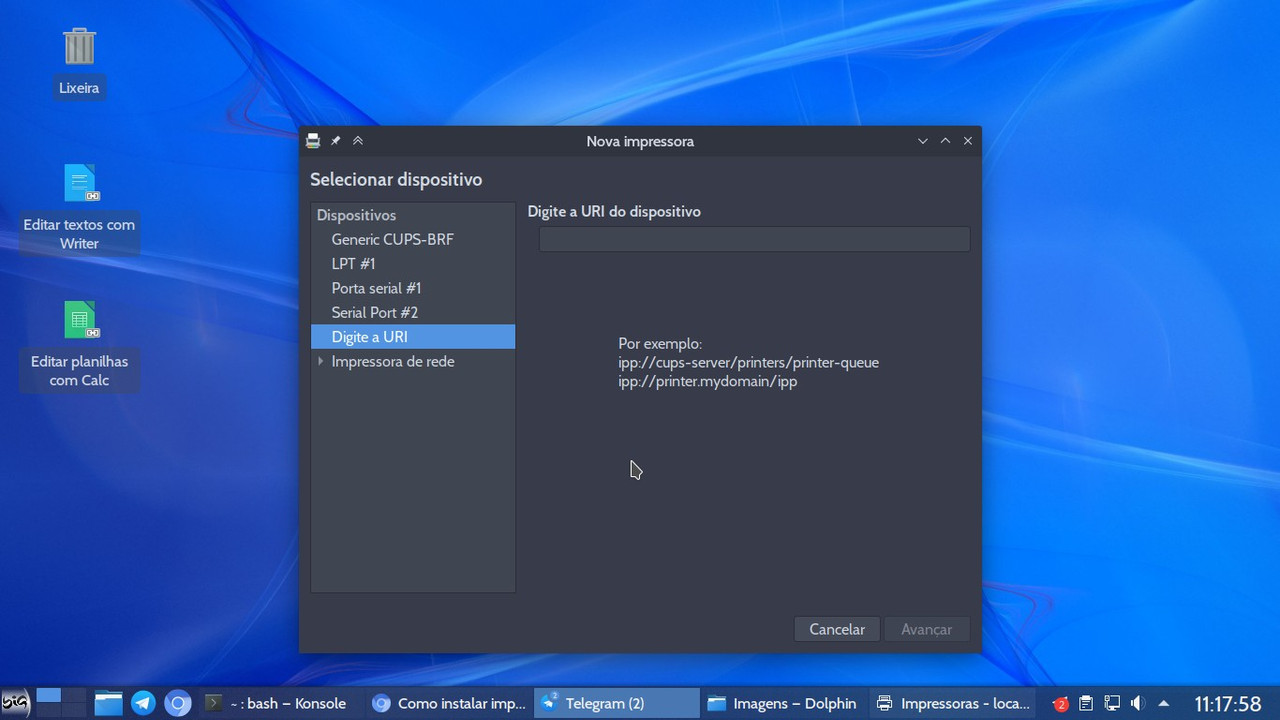Open the red notification badge tray icon
The image size is (1280, 720).
pyautogui.click(x=1060, y=704)
